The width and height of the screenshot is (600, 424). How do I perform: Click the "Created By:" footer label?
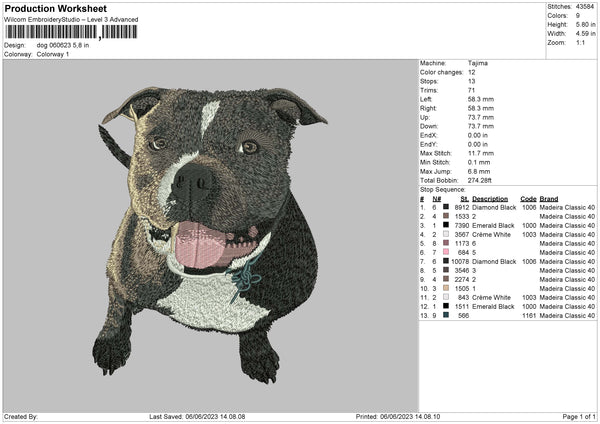pyautogui.click(x=21, y=416)
